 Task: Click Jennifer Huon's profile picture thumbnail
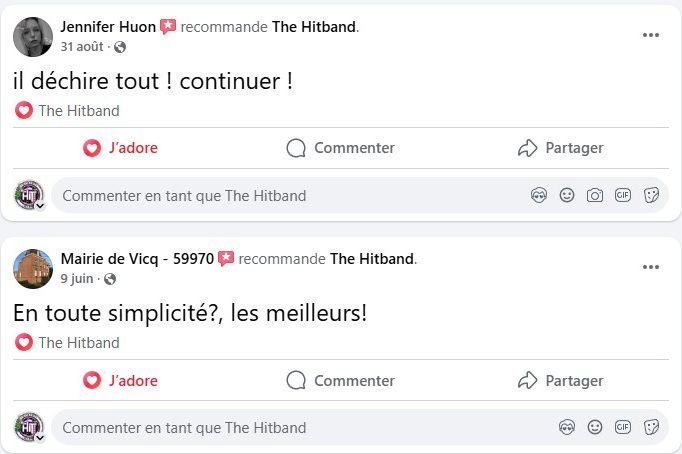(x=33, y=36)
